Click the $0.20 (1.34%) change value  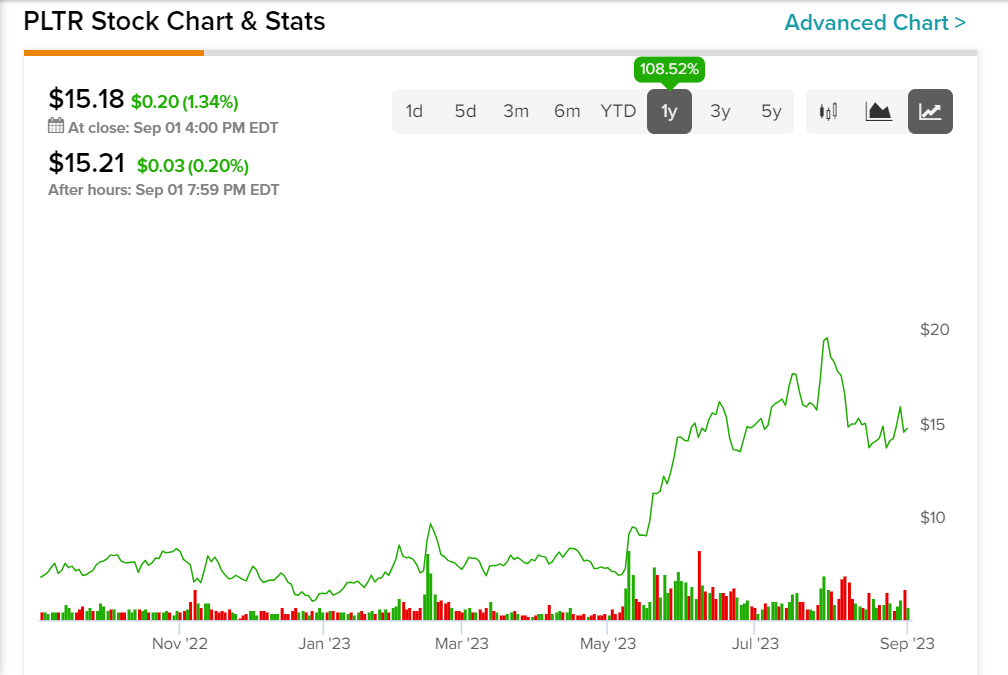click(x=184, y=102)
